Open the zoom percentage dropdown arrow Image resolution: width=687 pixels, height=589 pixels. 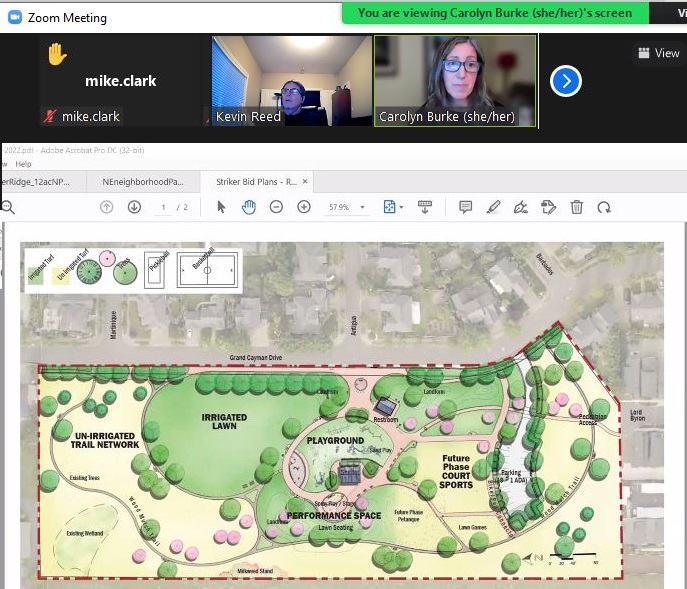tap(362, 207)
